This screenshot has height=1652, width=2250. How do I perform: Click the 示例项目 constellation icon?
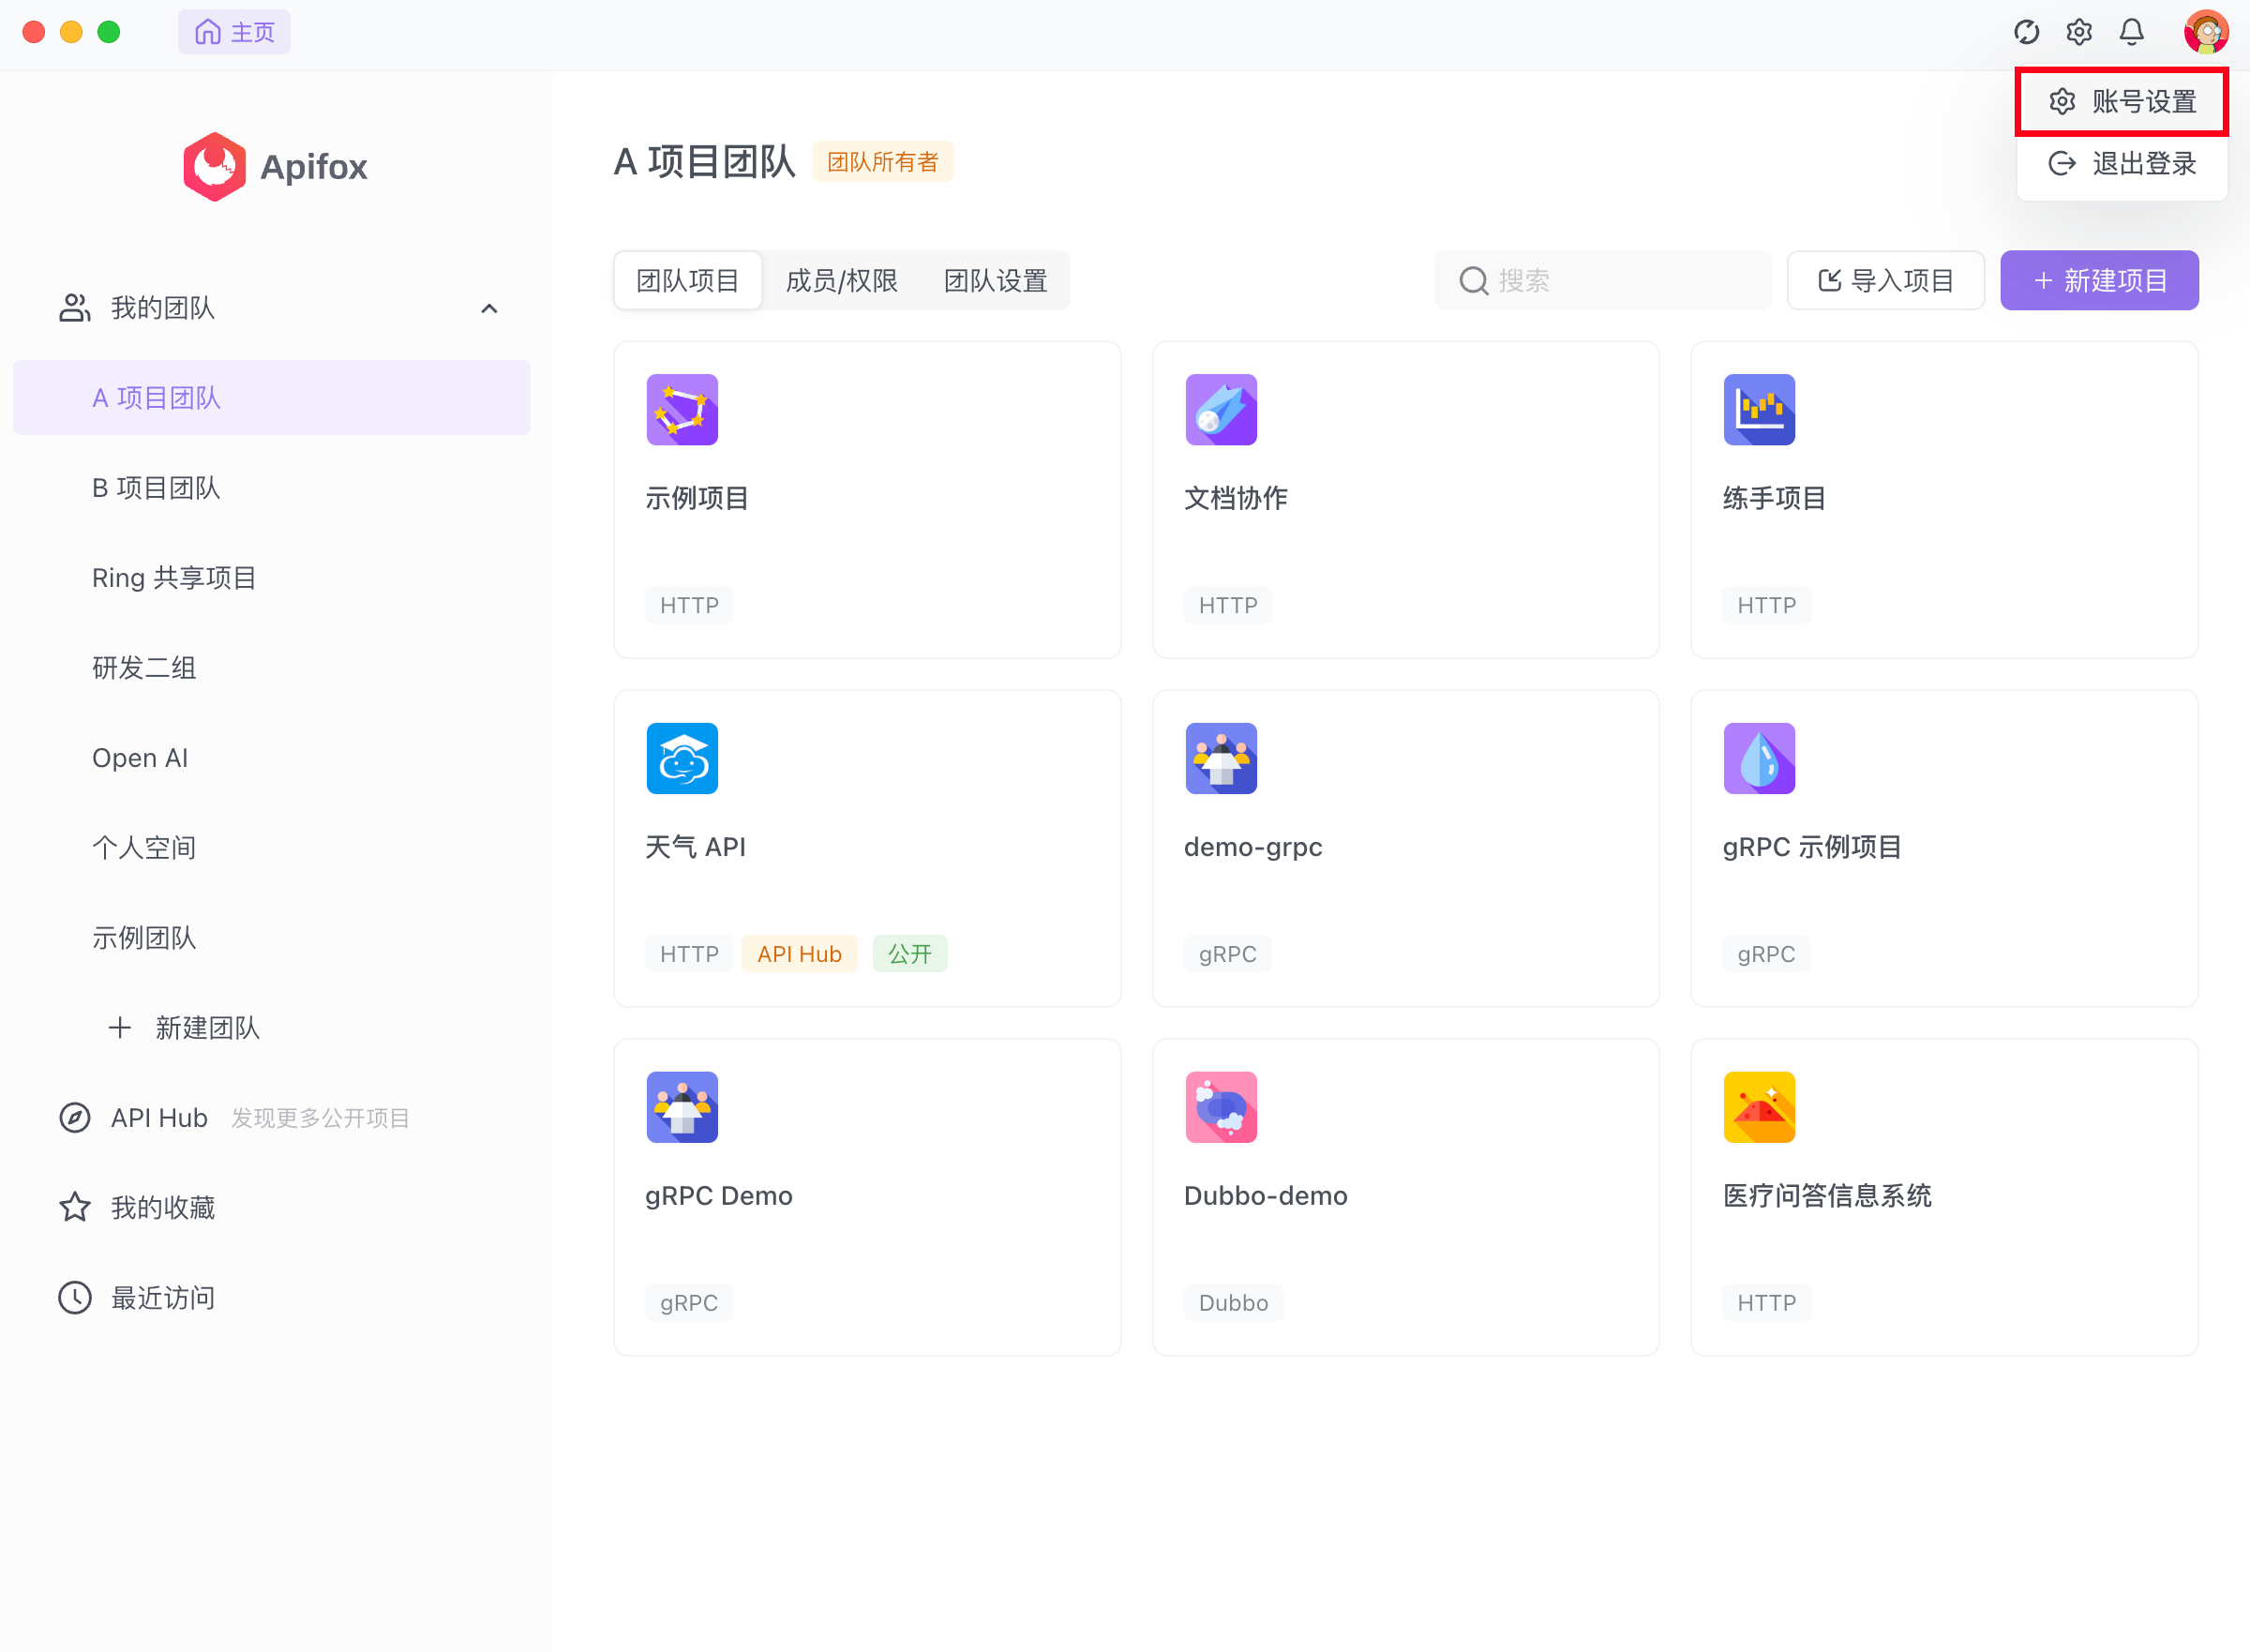click(x=682, y=409)
